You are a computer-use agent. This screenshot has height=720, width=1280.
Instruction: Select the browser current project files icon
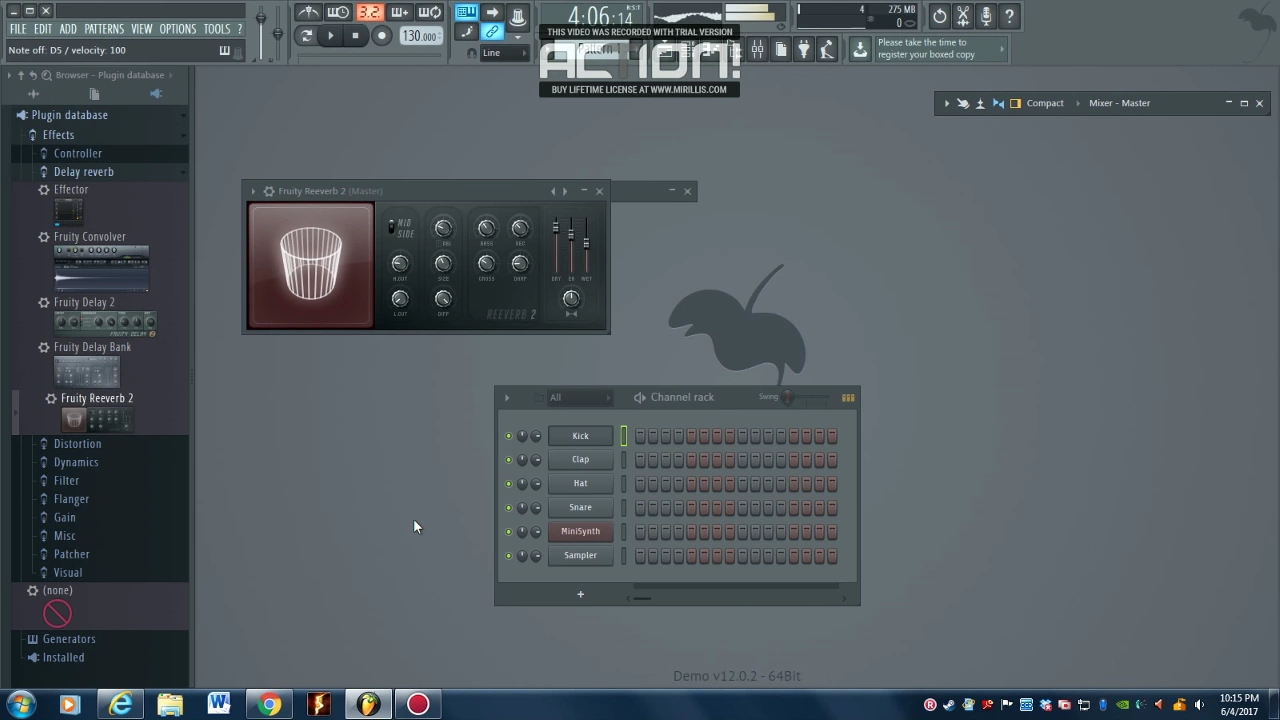coord(94,94)
